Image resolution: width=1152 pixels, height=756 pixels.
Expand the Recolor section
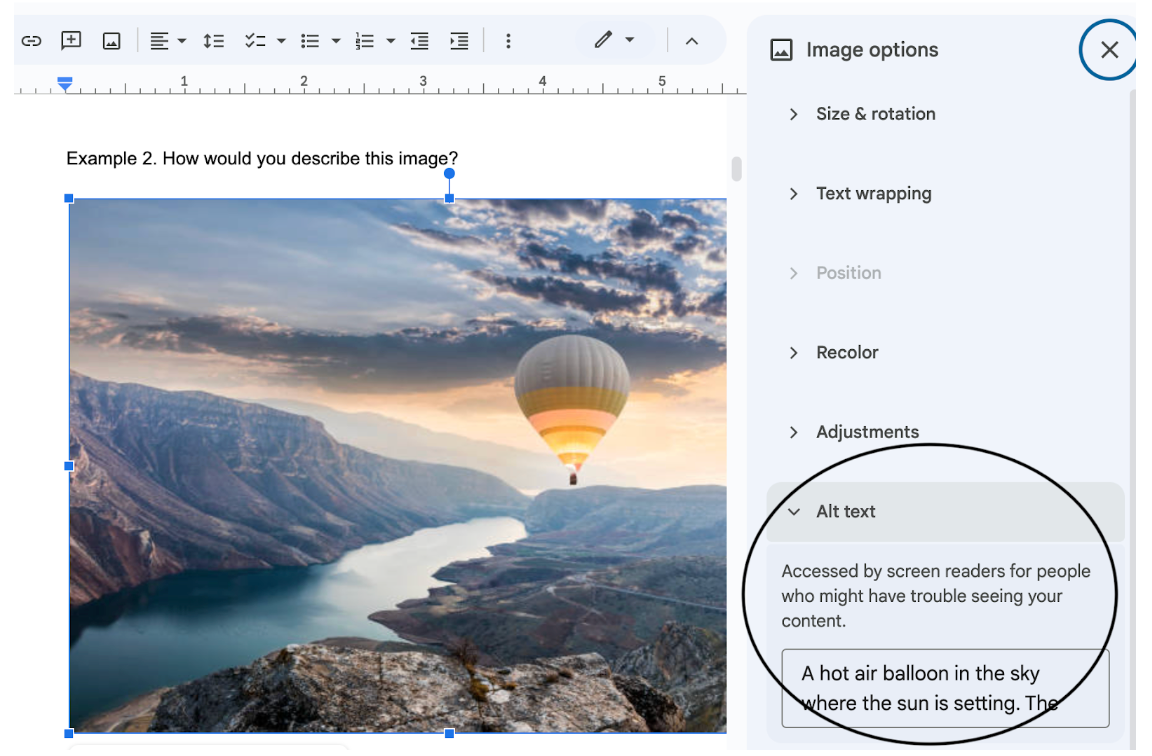846,352
